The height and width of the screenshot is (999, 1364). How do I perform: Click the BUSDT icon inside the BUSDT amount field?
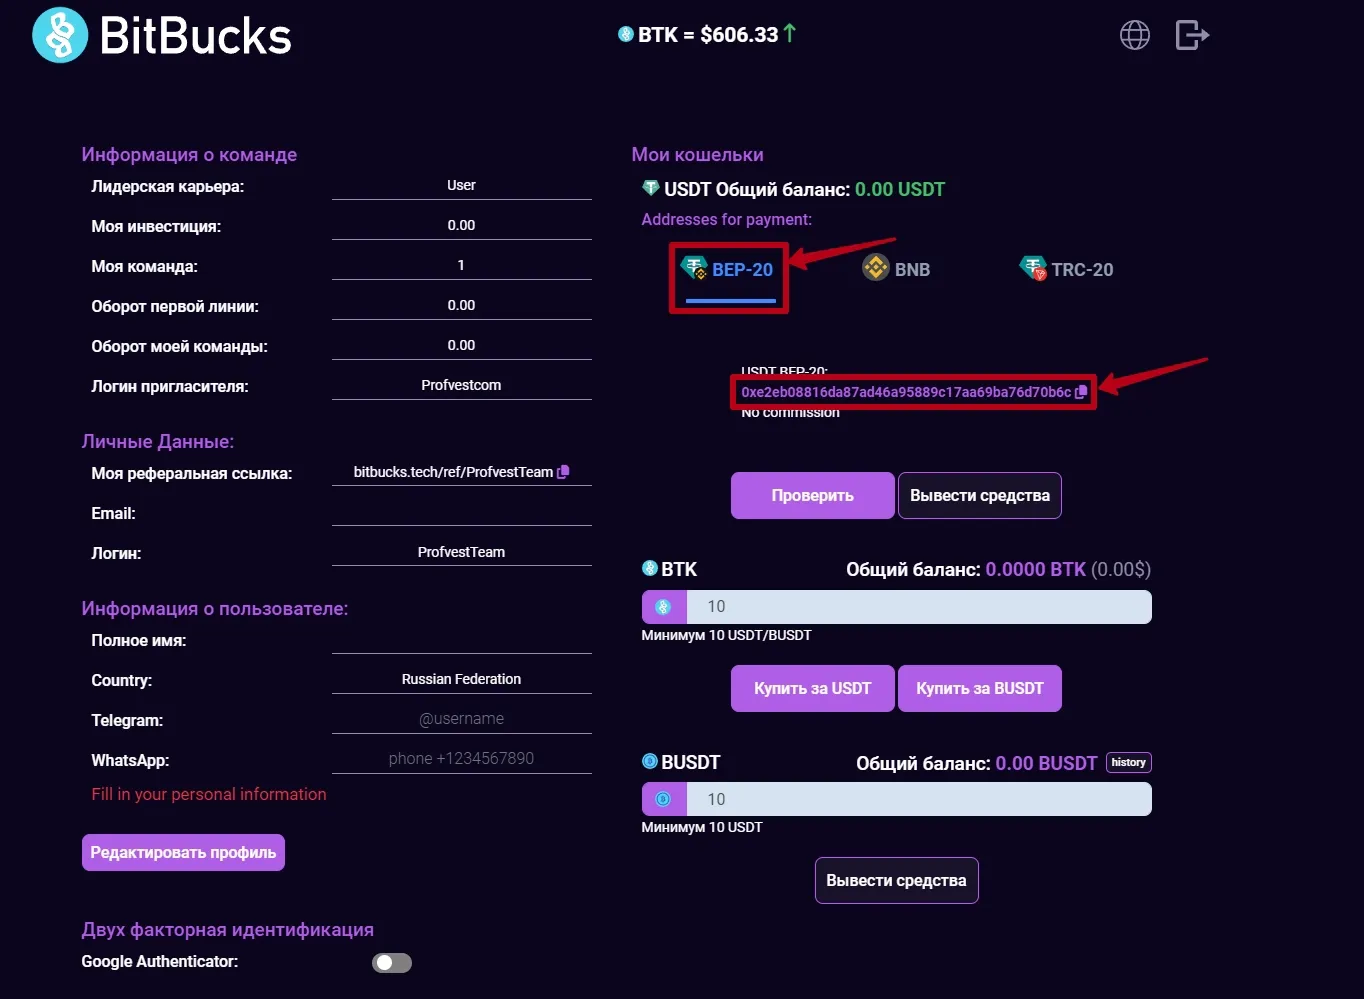pyautogui.click(x=663, y=799)
